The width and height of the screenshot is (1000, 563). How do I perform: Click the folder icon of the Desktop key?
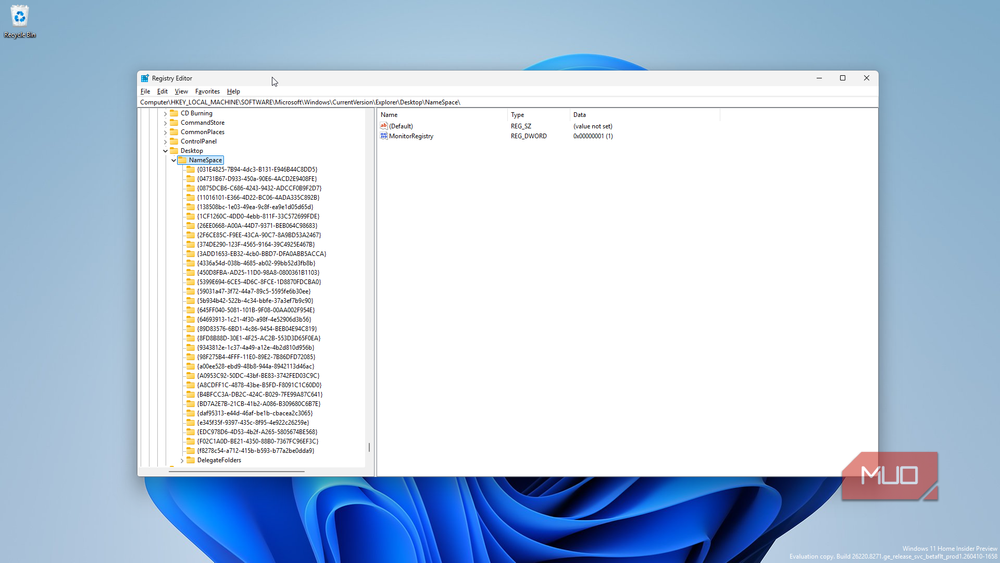[174, 150]
